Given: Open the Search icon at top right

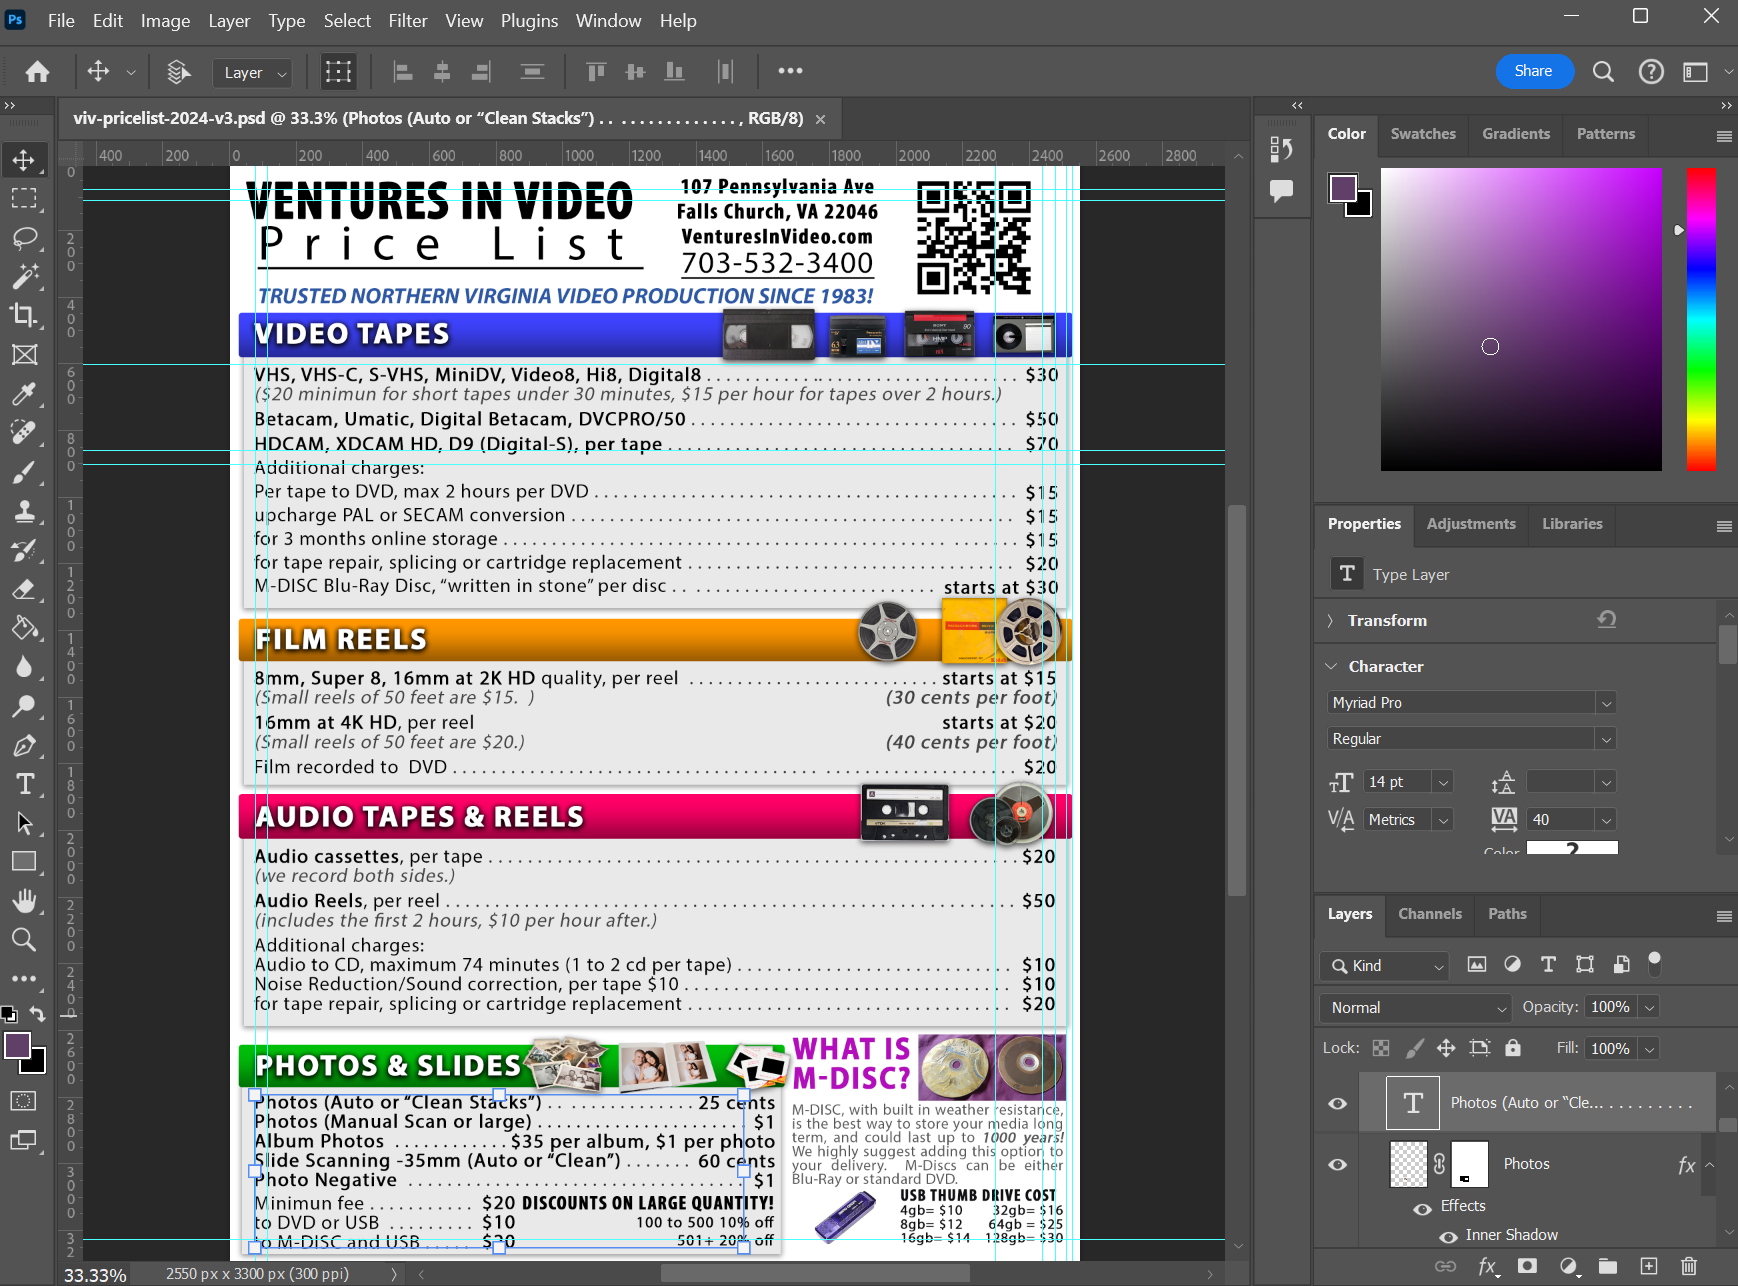Looking at the screenshot, I should click(x=1603, y=72).
